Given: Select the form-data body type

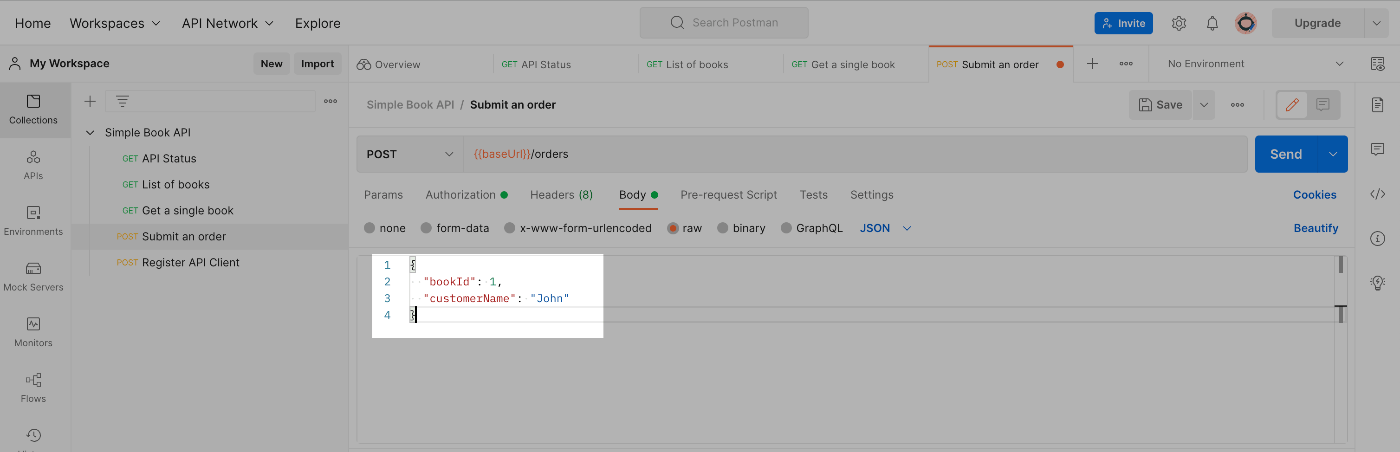Looking at the screenshot, I should click(x=455, y=228).
